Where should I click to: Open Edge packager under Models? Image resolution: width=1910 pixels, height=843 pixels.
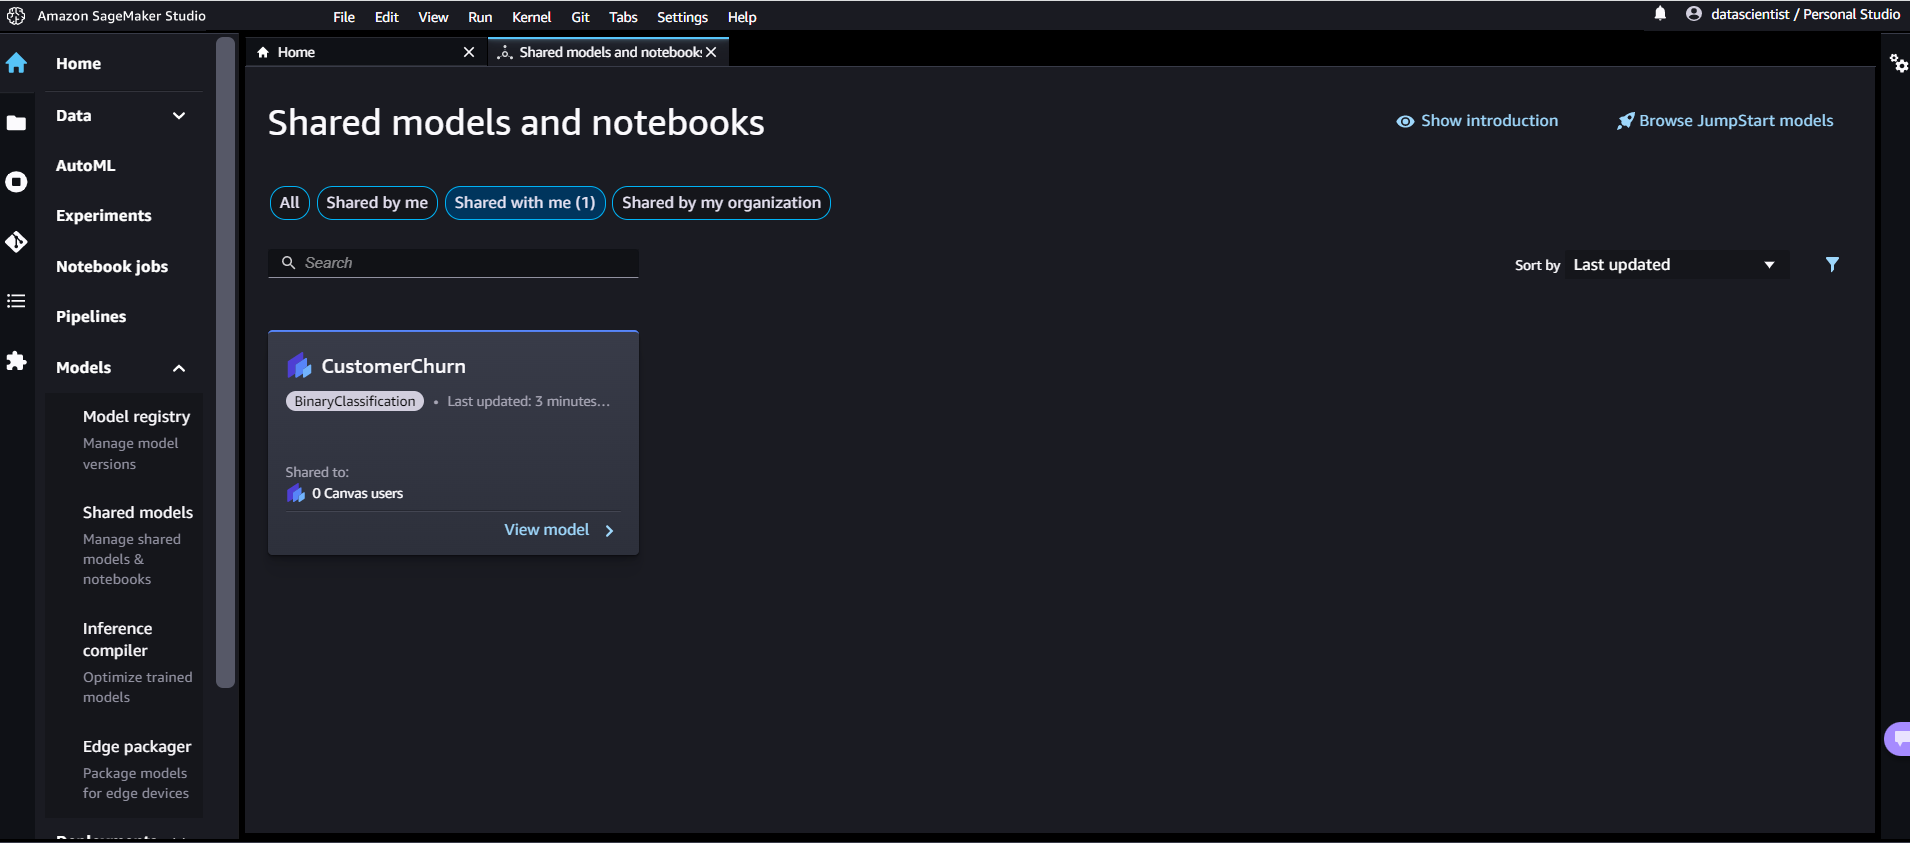pyautogui.click(x=137, y=747)
